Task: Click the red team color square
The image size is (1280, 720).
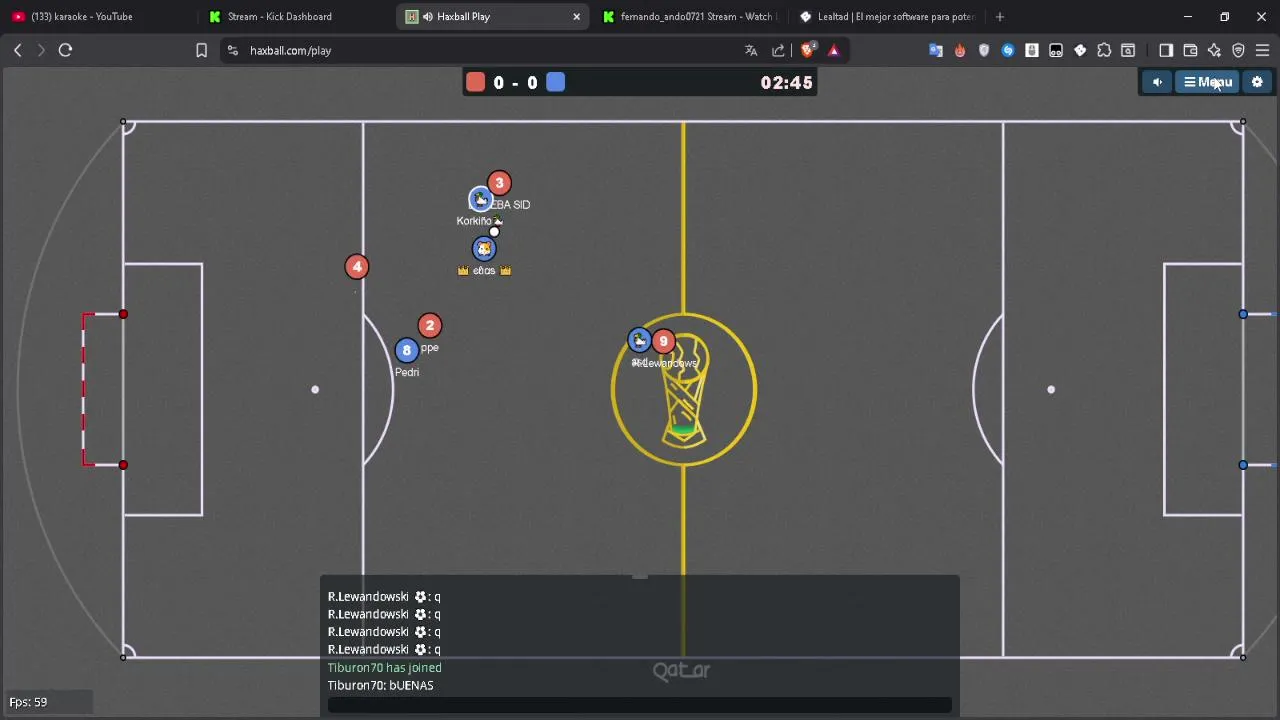Action: pos(475,82)
